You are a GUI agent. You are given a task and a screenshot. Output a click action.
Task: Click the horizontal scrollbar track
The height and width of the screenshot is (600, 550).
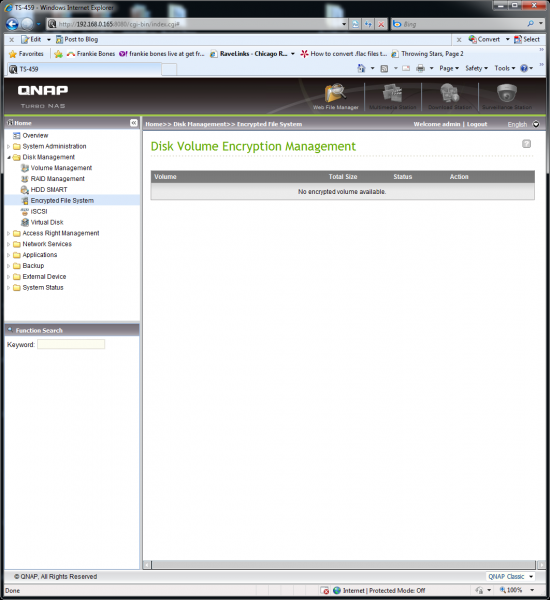coord(343,564)
